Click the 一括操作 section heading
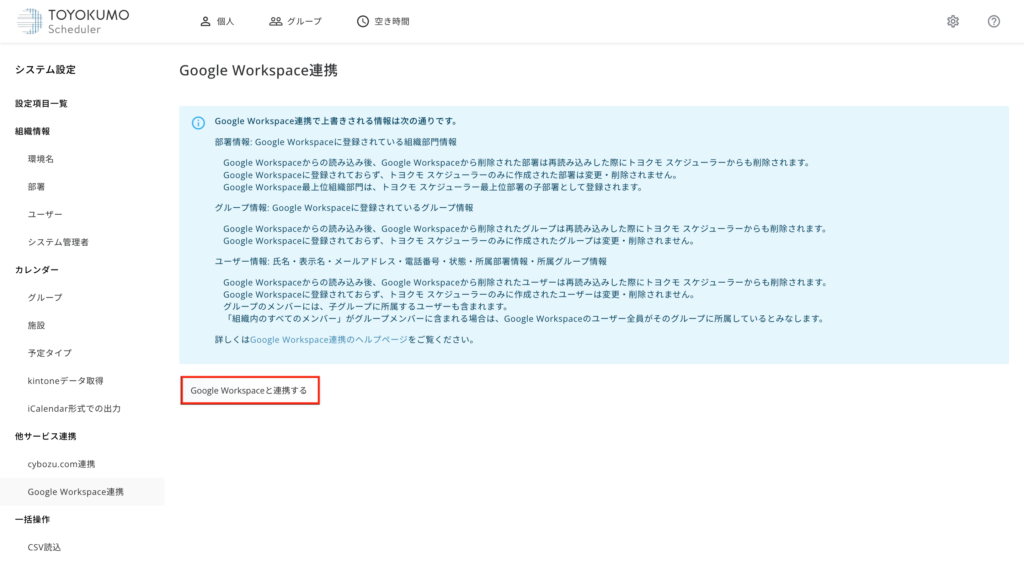The width and height of the screenshot is (1024, 561). point(33,520)
